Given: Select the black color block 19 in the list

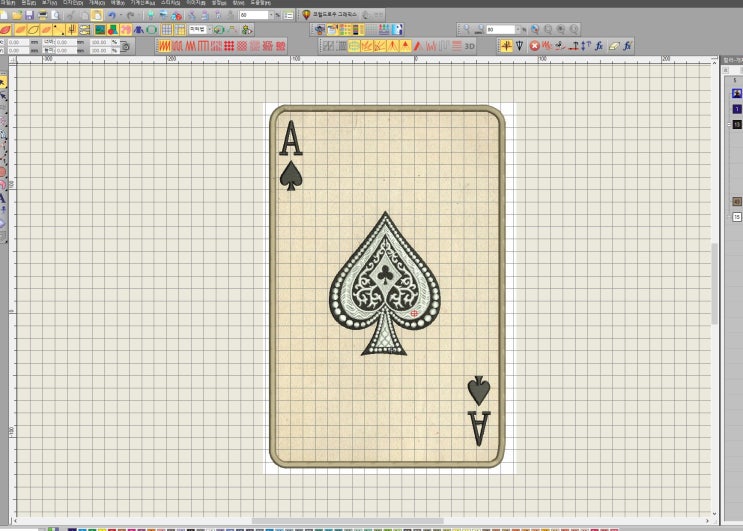Looking at the screenshot, I should (737, 125).
